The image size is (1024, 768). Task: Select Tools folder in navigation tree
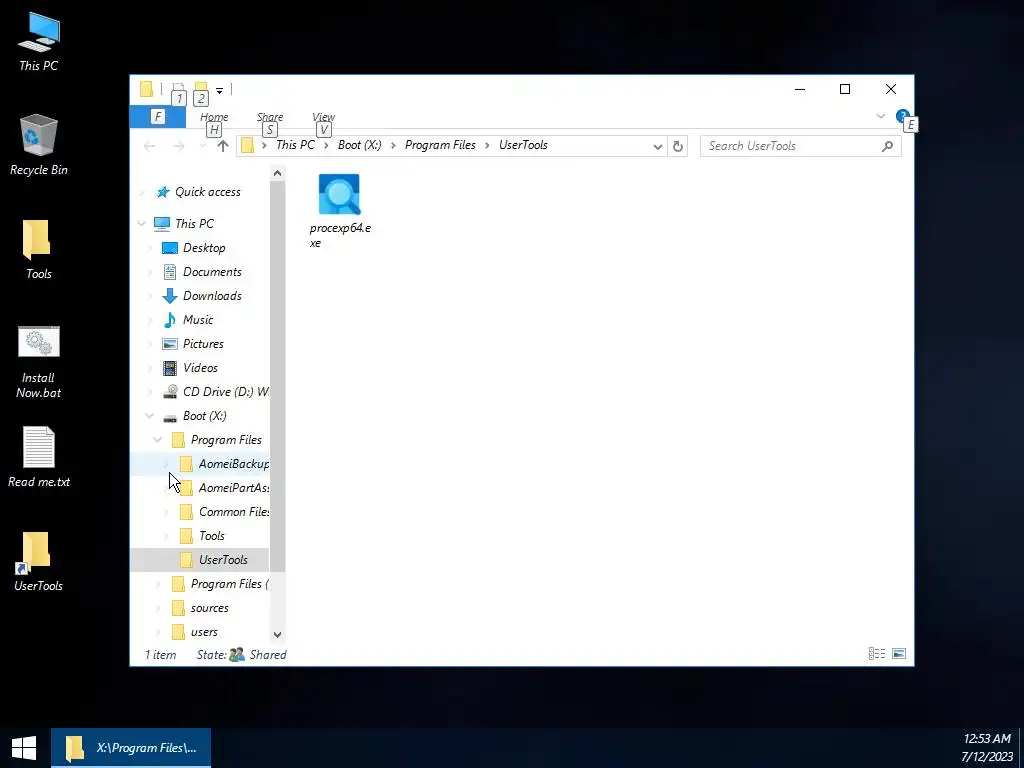point(211,536)
